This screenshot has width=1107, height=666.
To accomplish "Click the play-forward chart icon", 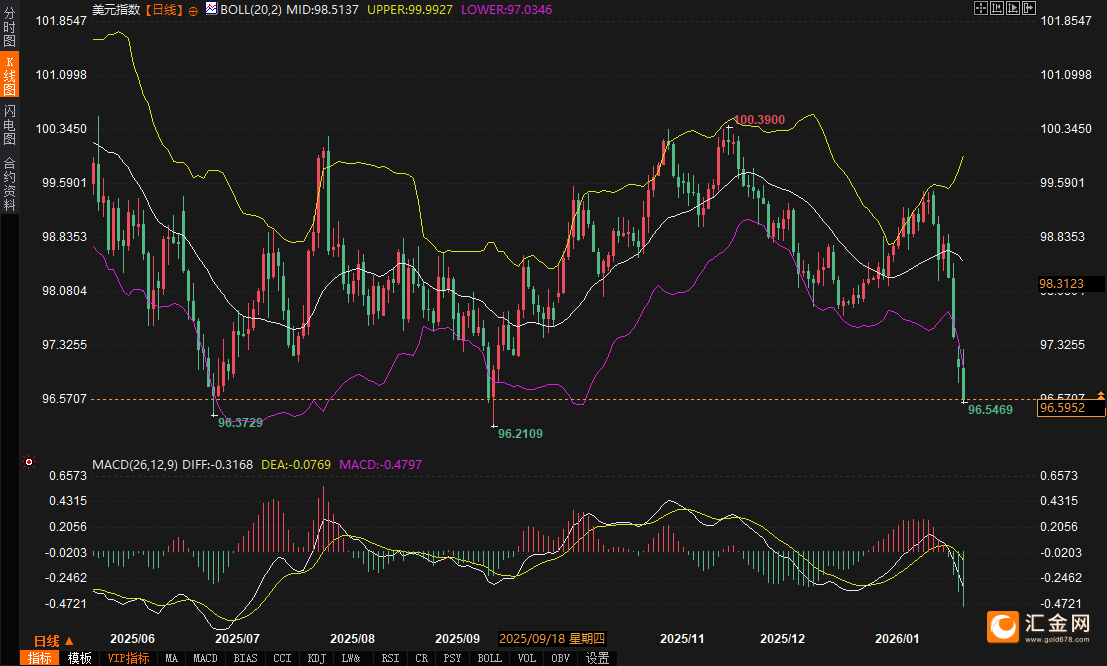I will (1011, 8).
